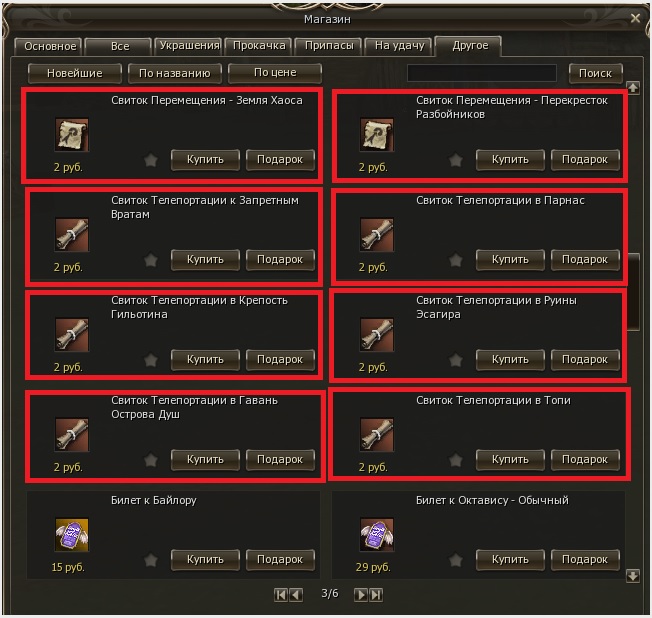The height and width of the screenshot is (618, 652).
Task: Favorite the Земля Хаоса scroll with star
Action: coord(151,160)
